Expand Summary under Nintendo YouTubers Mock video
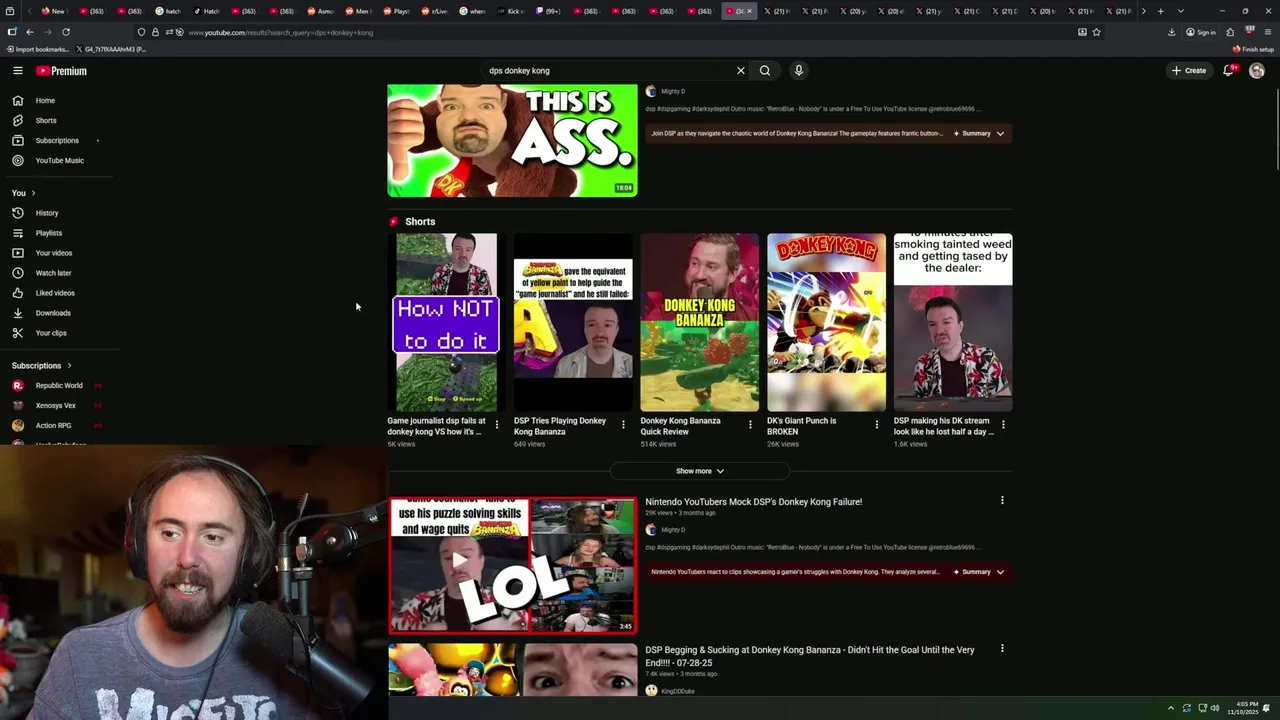 pyautogui.click(x=980, y=572)
